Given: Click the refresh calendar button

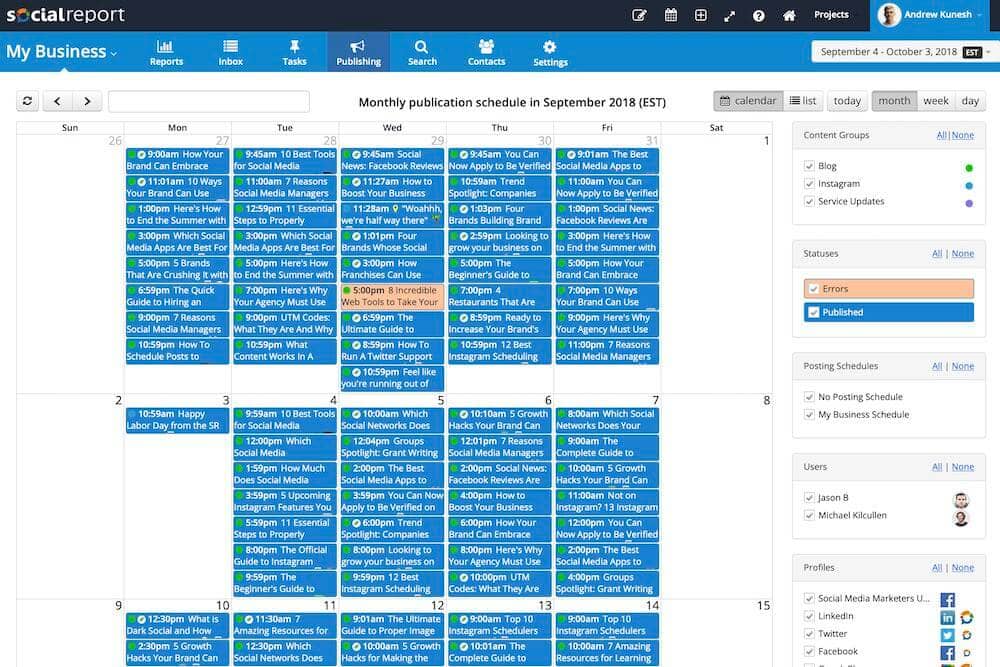Looking at the screenshot, I should click(x=27, y=101).
